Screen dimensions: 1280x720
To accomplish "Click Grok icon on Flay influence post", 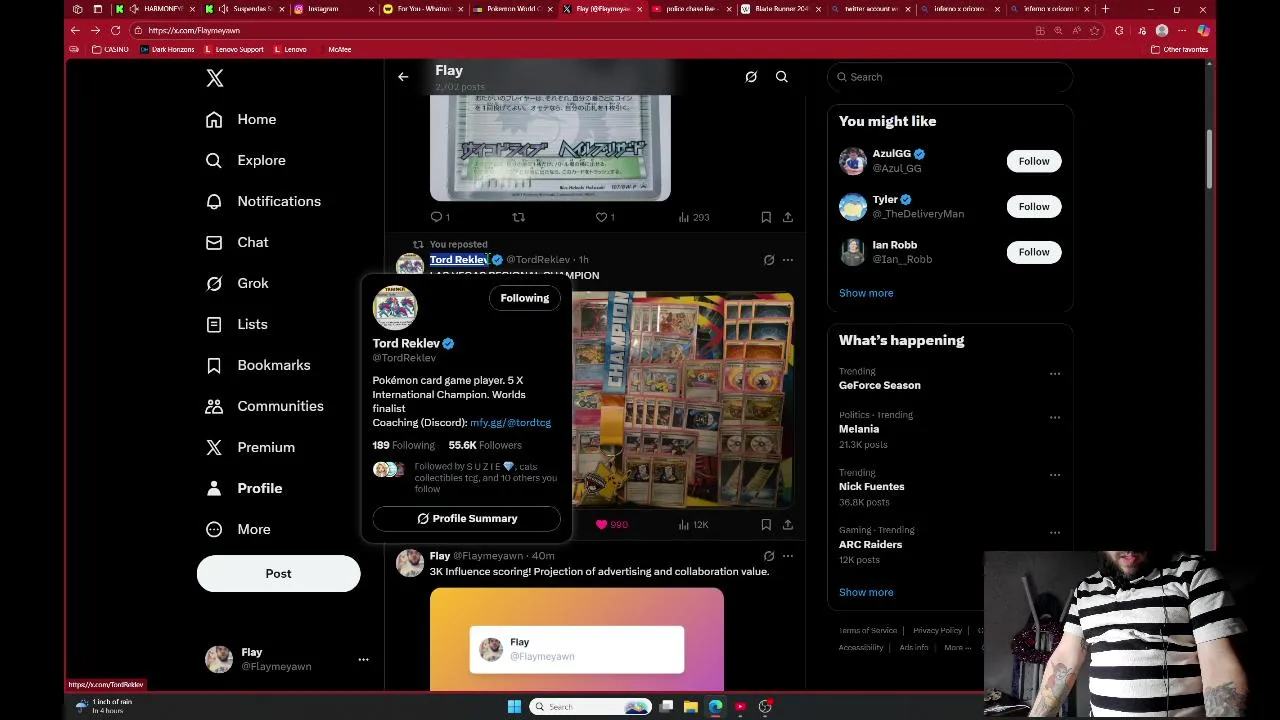I will tap(769, 556).
